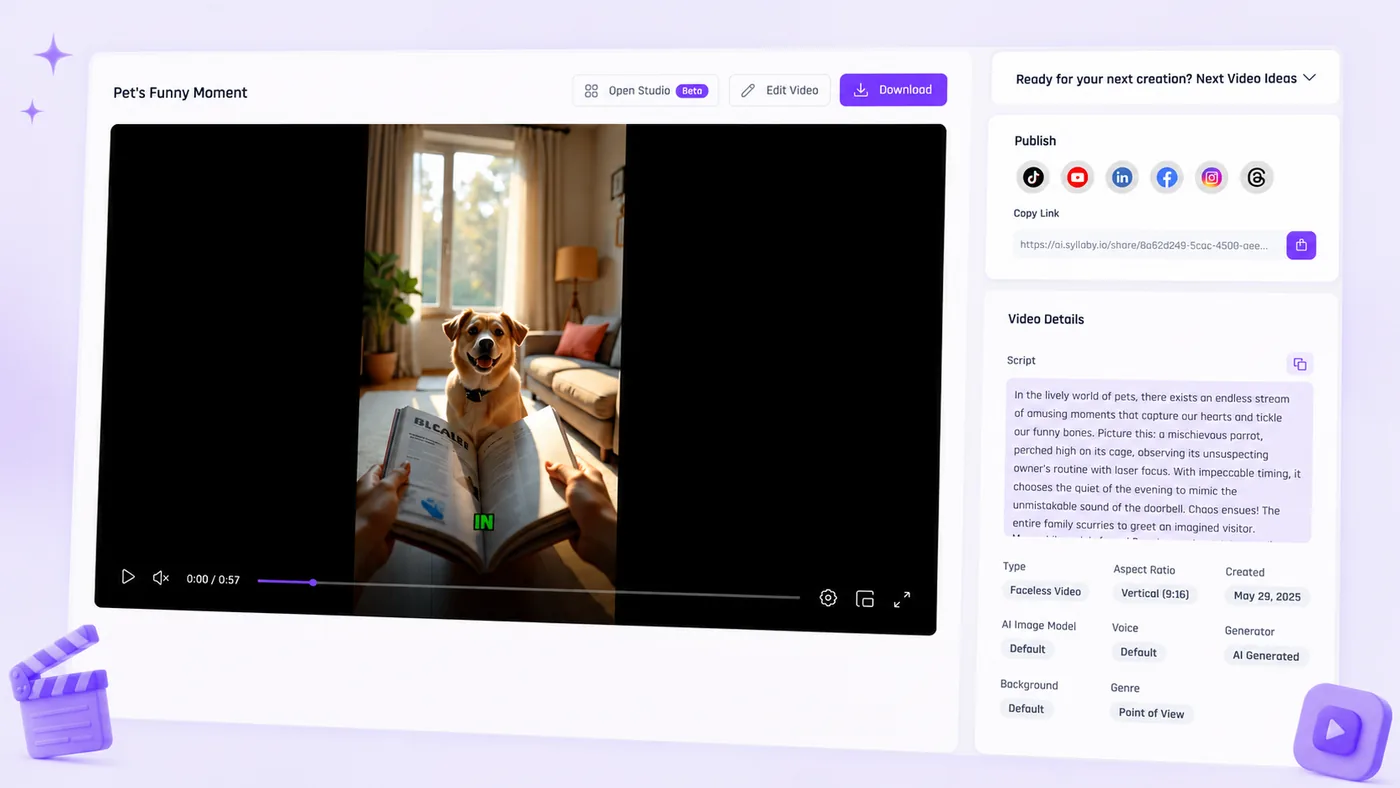Click the Edit Video button
Screen dimensions: 1400x788
click(779, 90)
